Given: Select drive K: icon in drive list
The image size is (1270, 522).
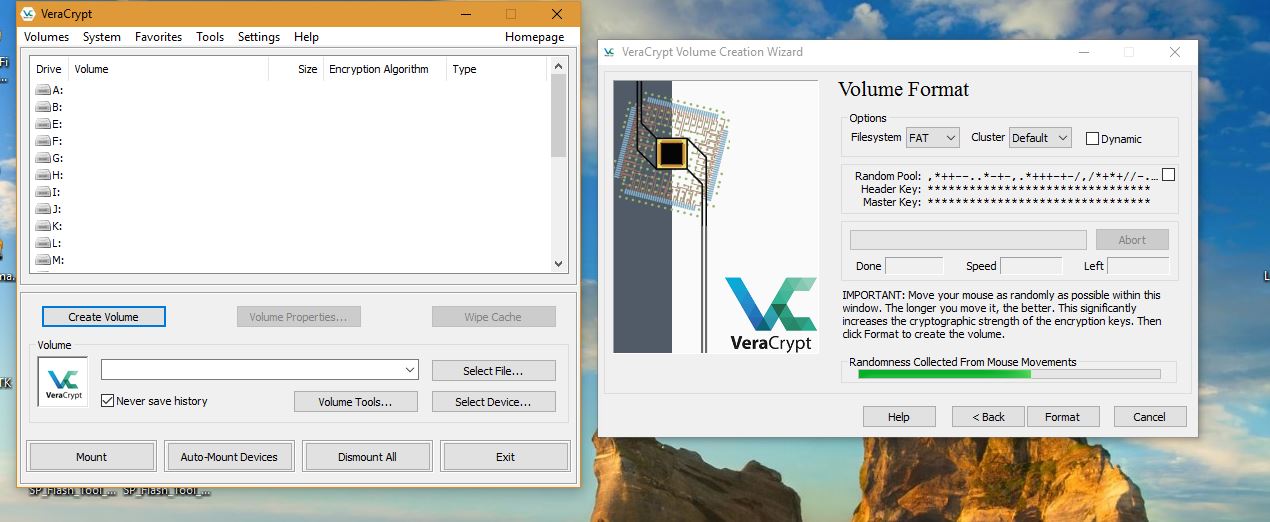Looking at the screenshot, I should coord(43,226).
